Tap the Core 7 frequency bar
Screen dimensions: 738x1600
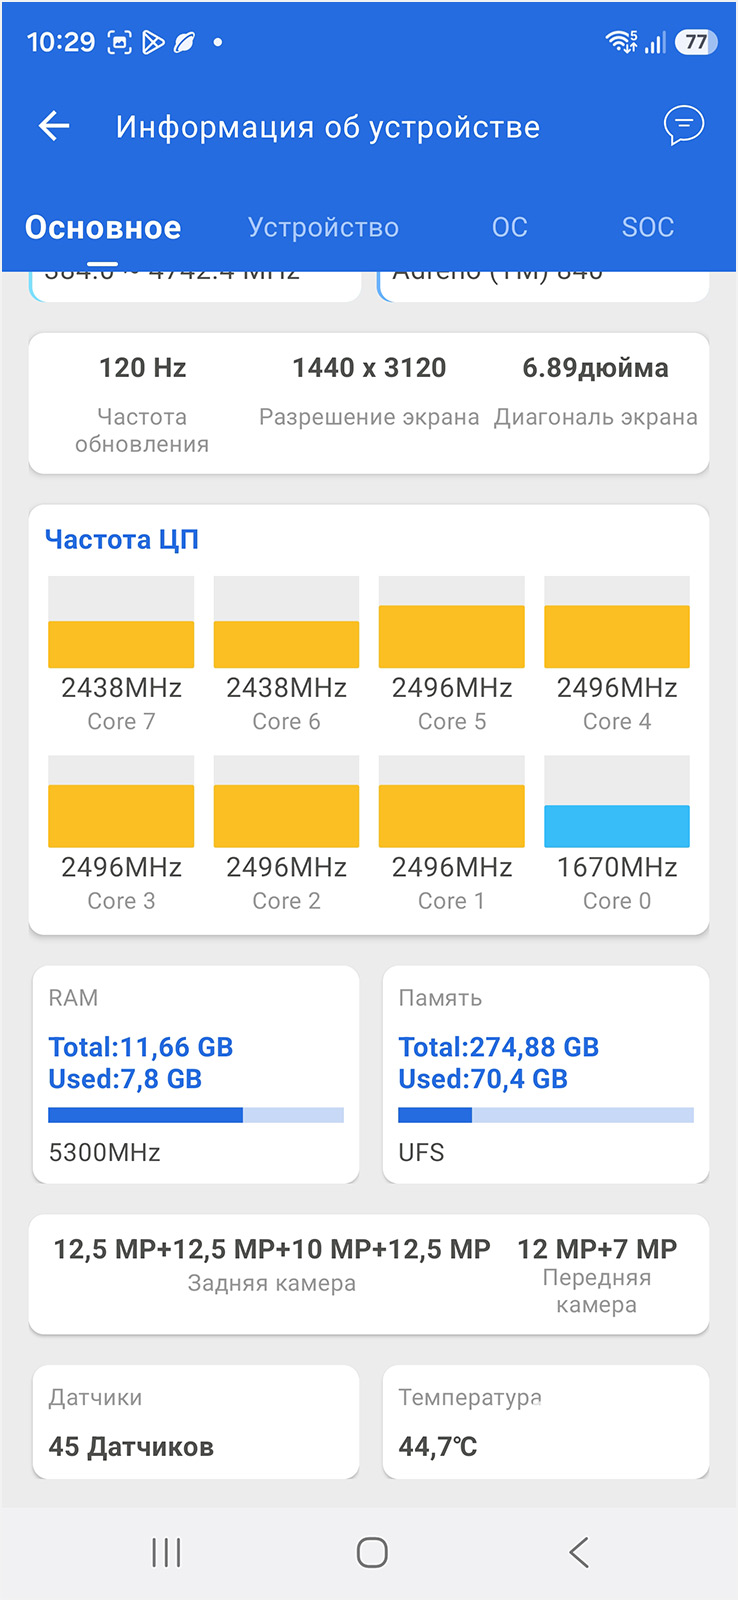121,644
